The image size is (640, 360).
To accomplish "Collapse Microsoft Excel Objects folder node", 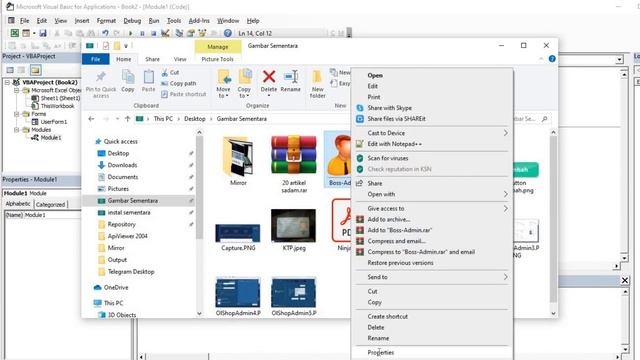I will [17, 90].
